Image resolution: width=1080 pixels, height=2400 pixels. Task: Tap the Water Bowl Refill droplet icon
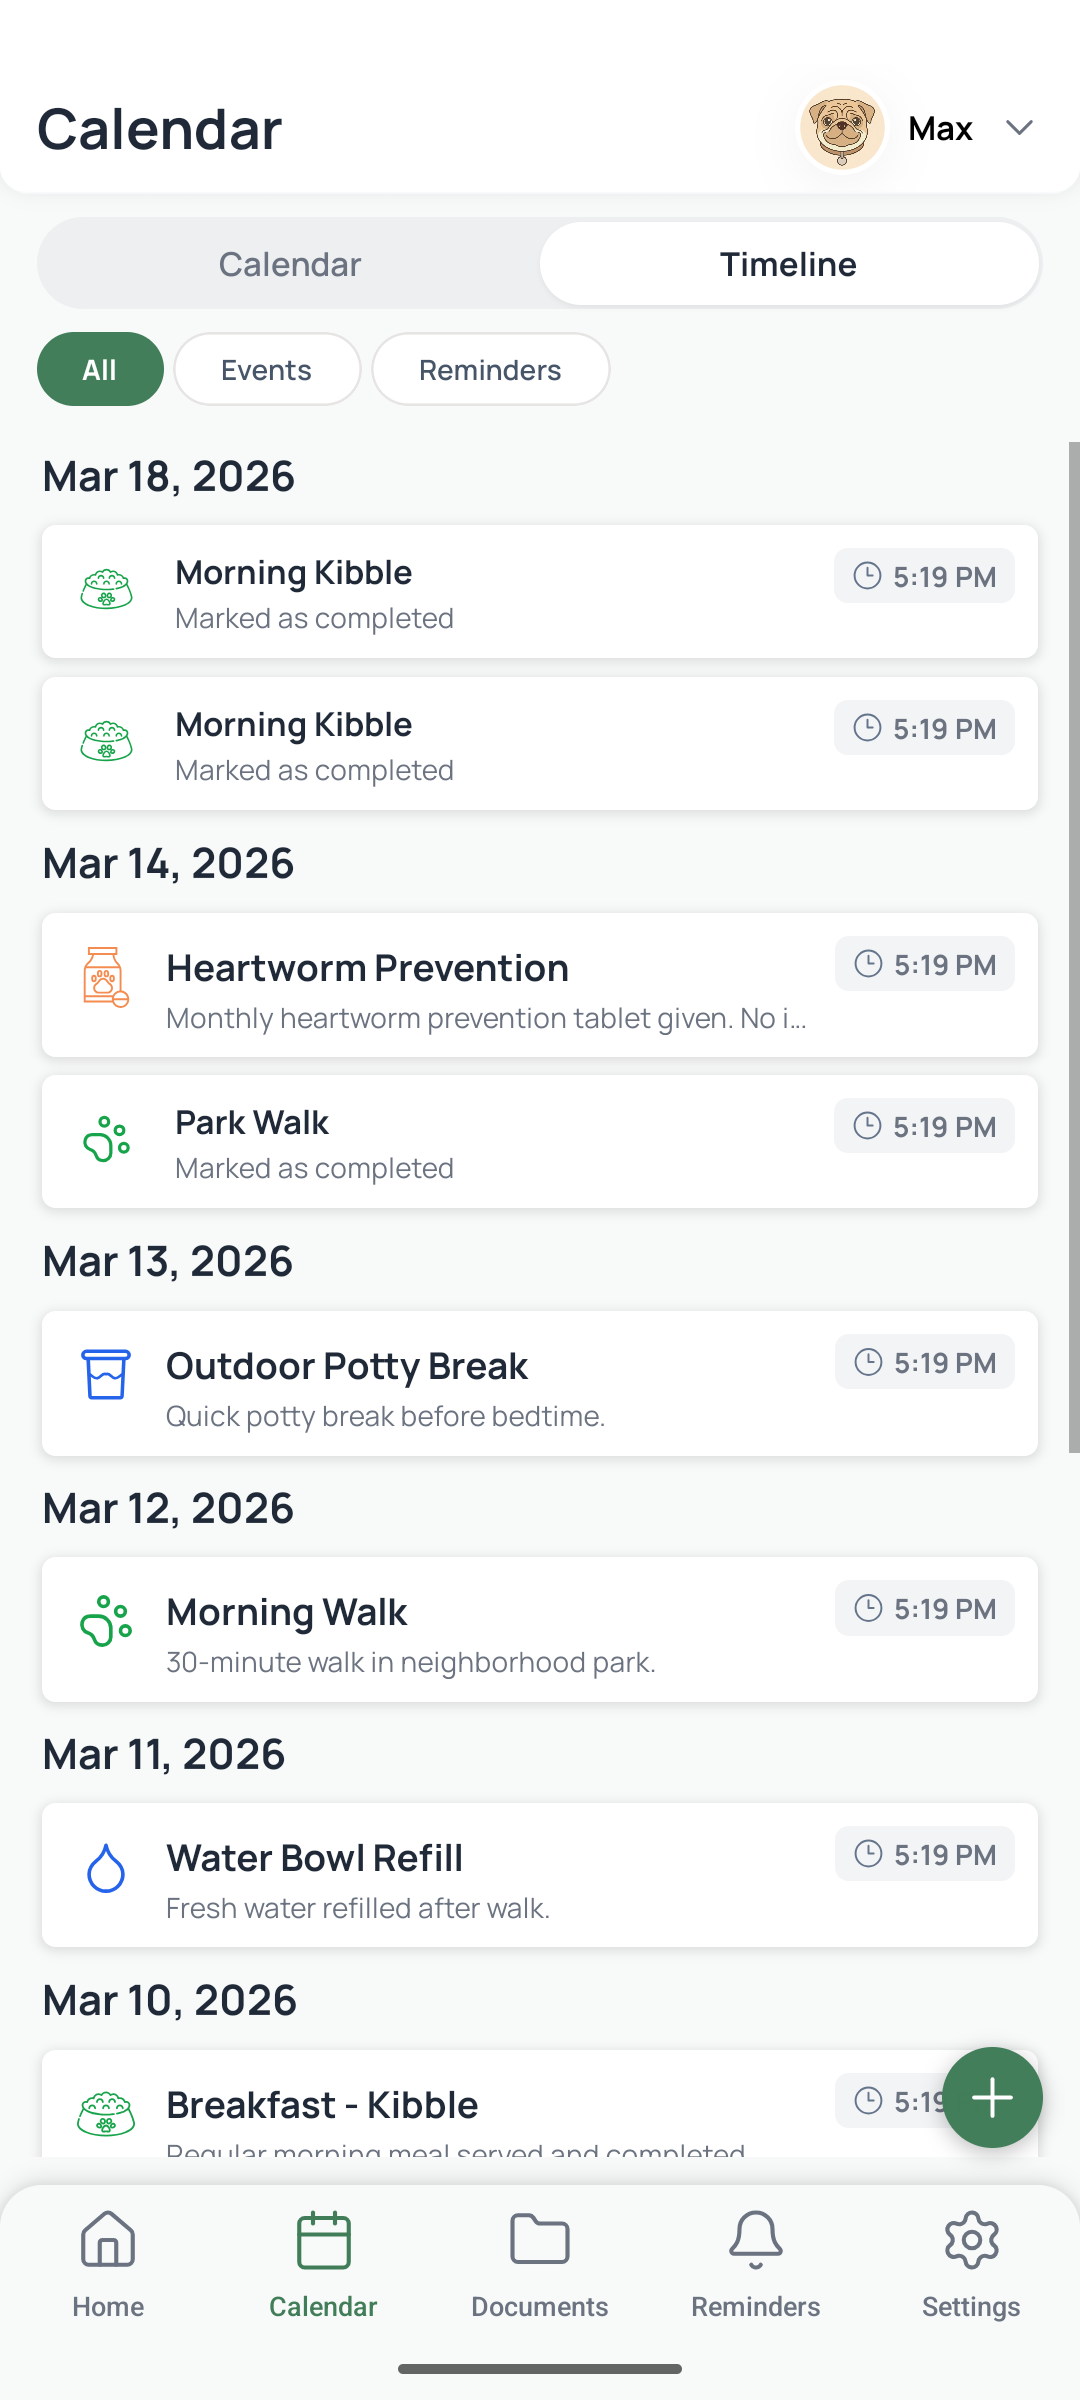point(105,1867)
